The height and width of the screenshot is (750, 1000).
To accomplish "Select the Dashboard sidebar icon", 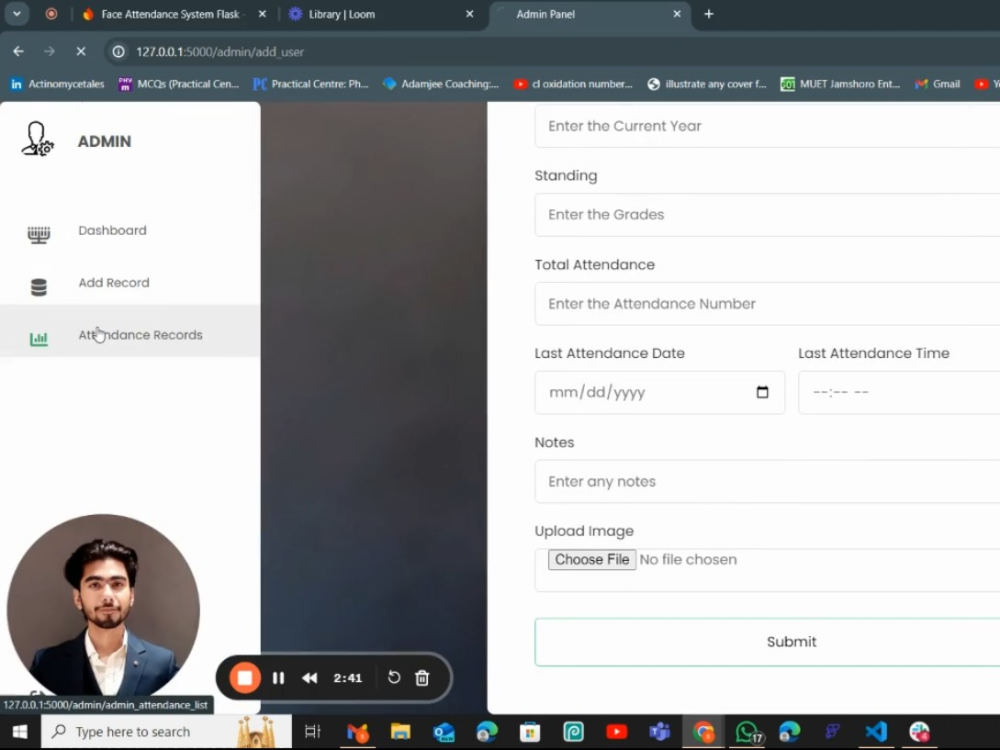I will click(x=38, y=231).
